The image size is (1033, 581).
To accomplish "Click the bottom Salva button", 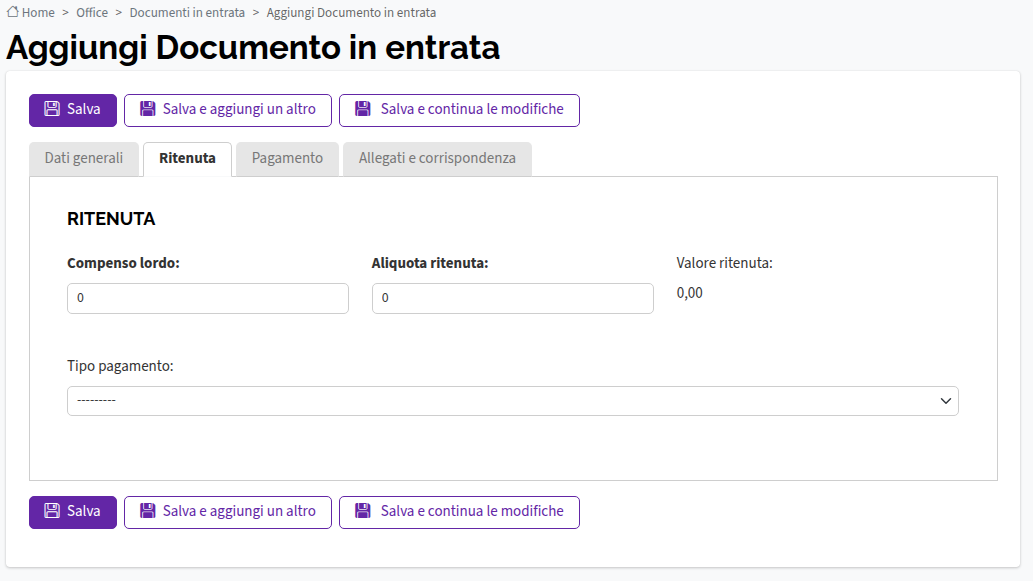I will [x=72, y=512].
